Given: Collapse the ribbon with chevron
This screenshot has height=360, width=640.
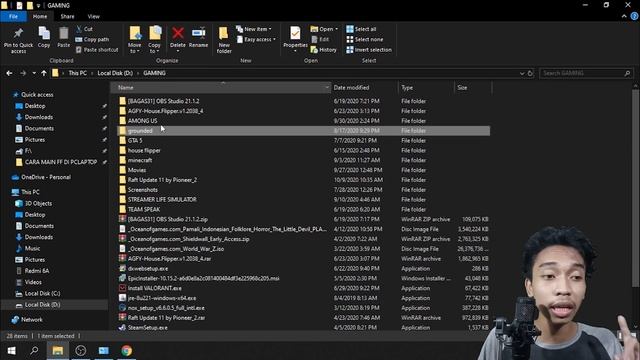Looking at the screenshot, I should (624, 16).
